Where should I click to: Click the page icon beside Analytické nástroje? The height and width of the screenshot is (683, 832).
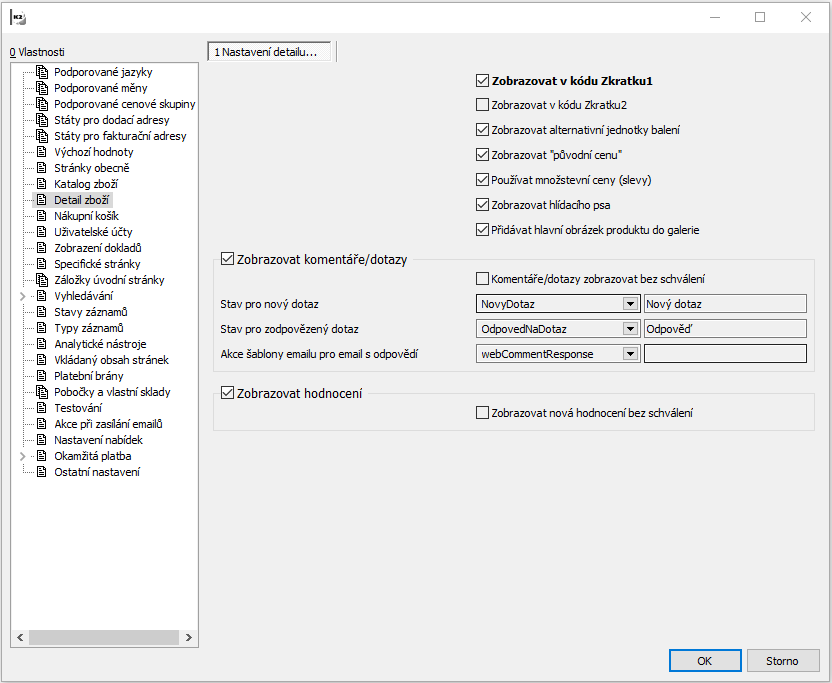click(x=41, y=344)
